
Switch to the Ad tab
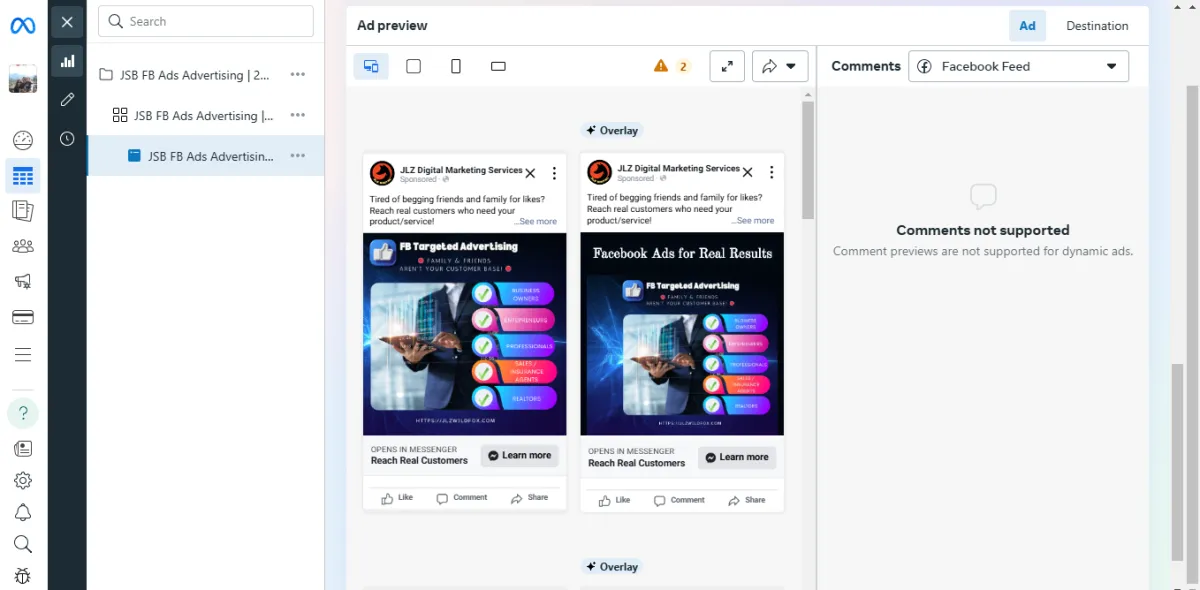point(1027,26)
